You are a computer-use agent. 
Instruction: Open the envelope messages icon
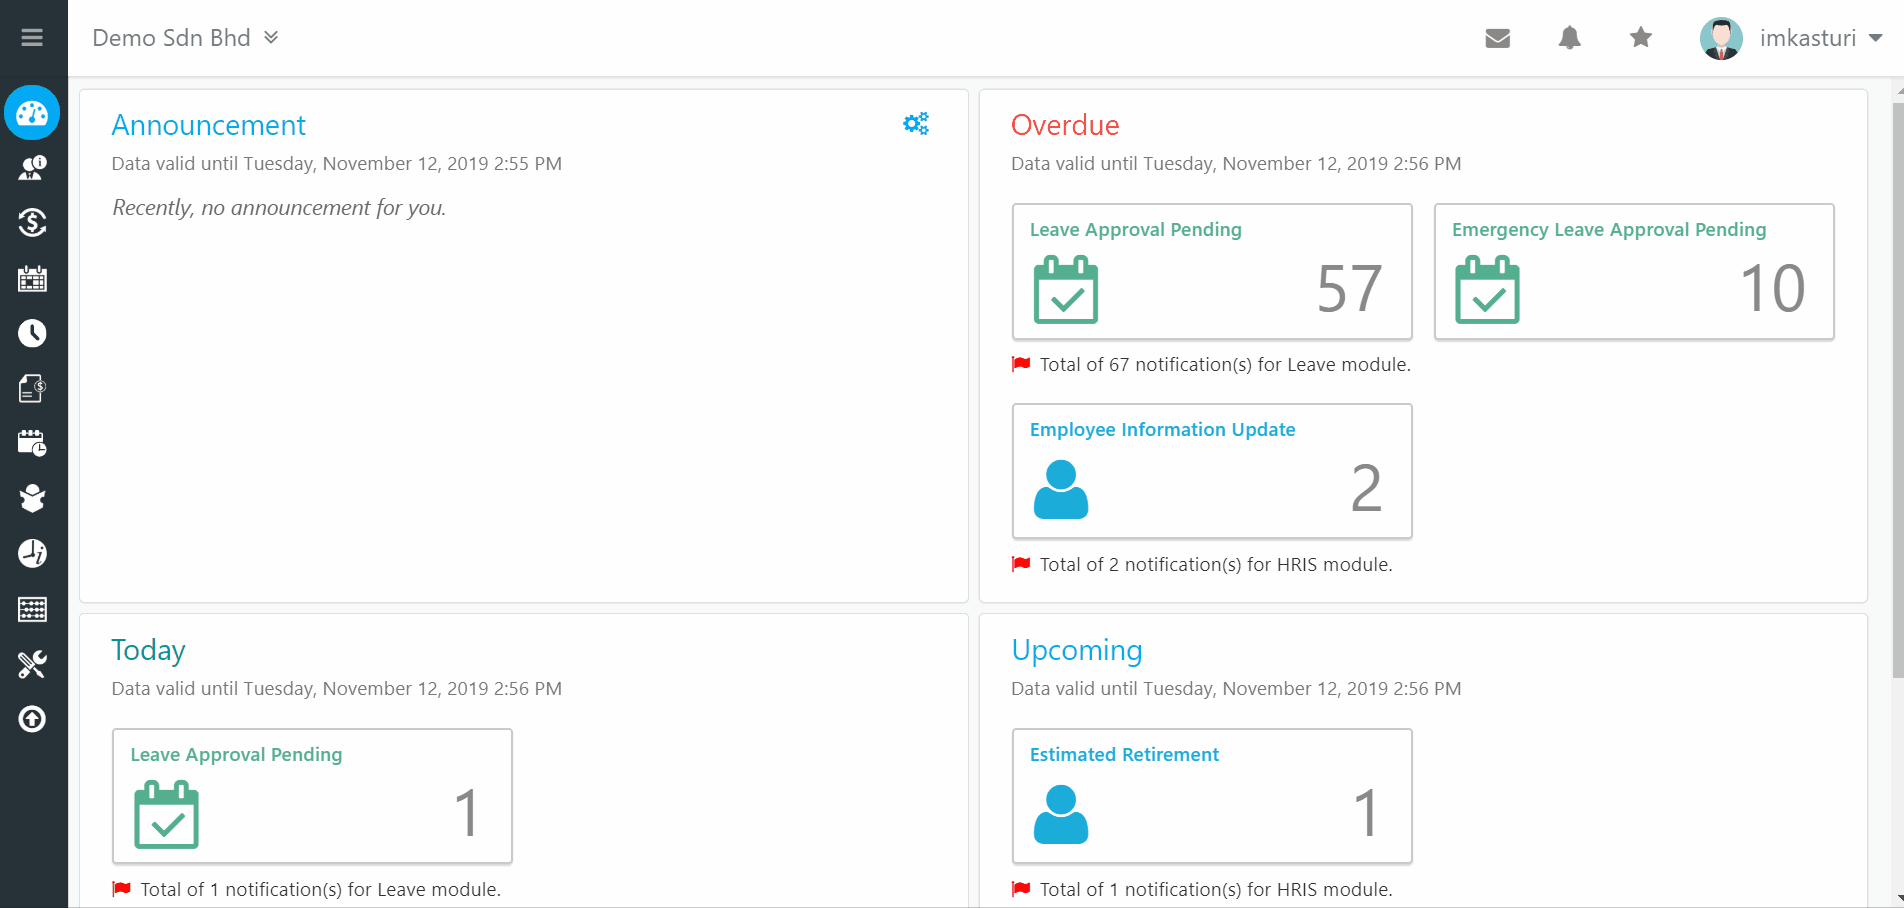pyautogui.click(x=1497, y=38)
